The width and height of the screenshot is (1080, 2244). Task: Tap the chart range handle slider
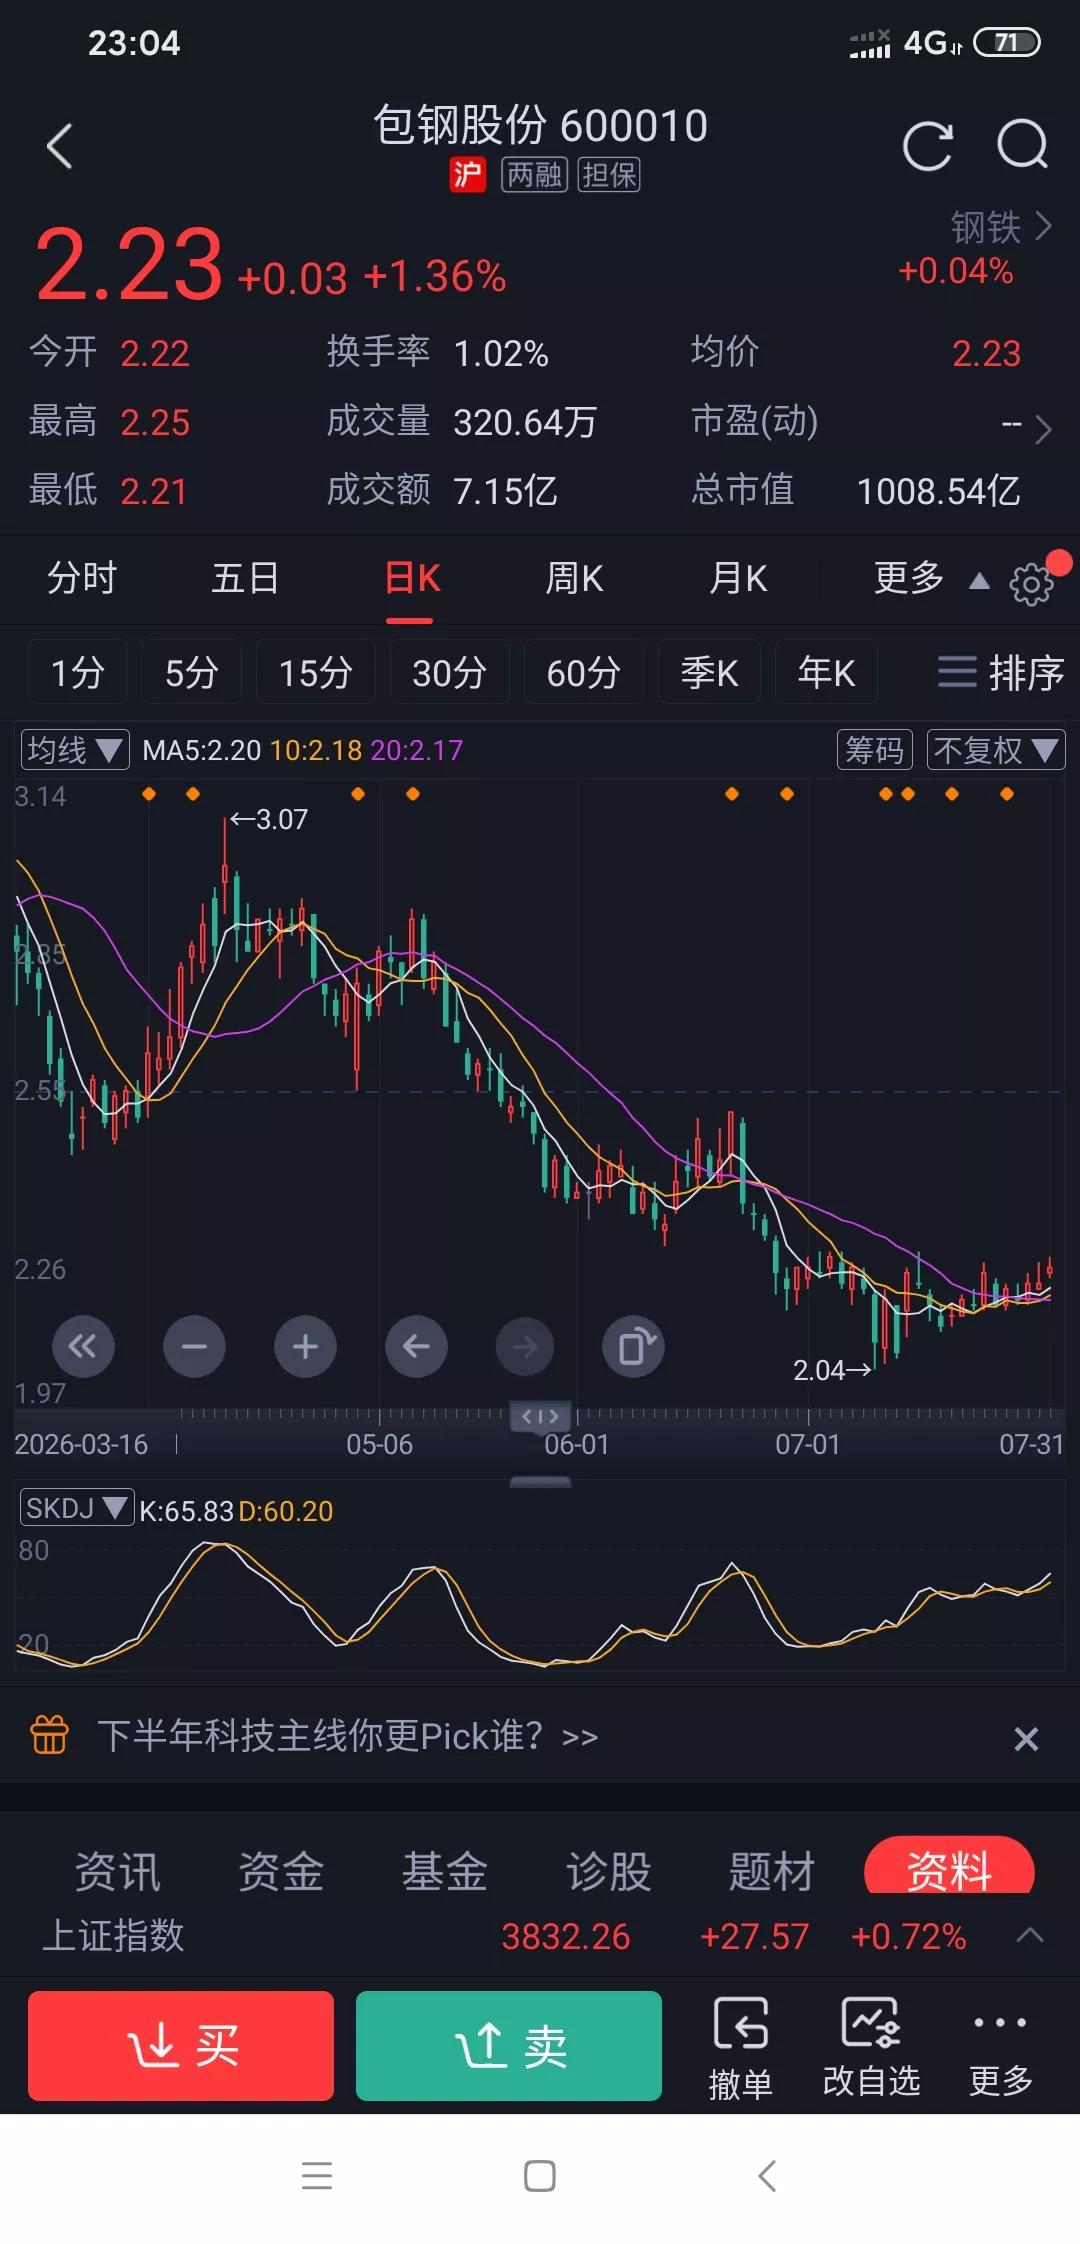click(540, 1415)
